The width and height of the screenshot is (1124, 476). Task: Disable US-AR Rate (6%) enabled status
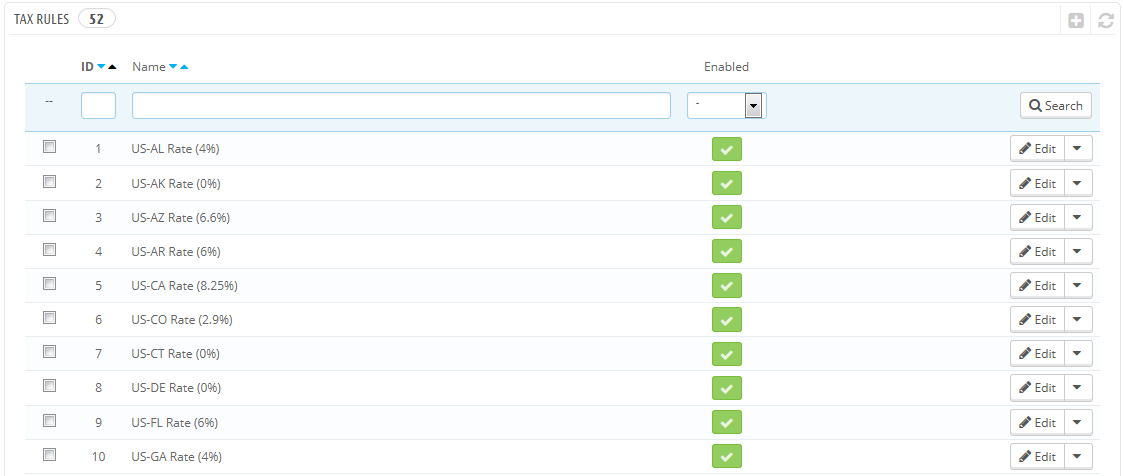click(726, 251)
